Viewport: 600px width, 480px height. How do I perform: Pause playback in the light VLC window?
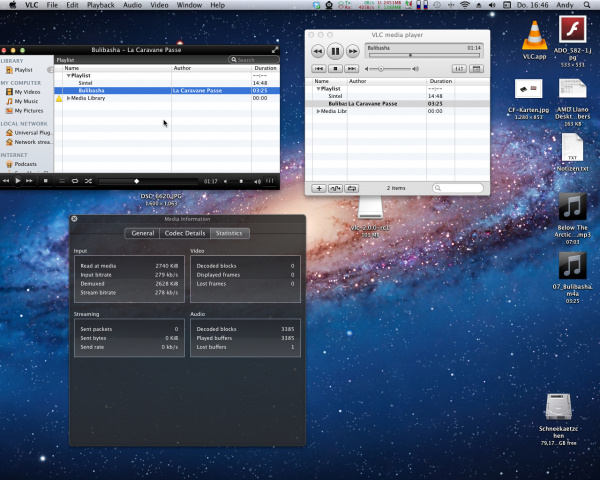335,51
